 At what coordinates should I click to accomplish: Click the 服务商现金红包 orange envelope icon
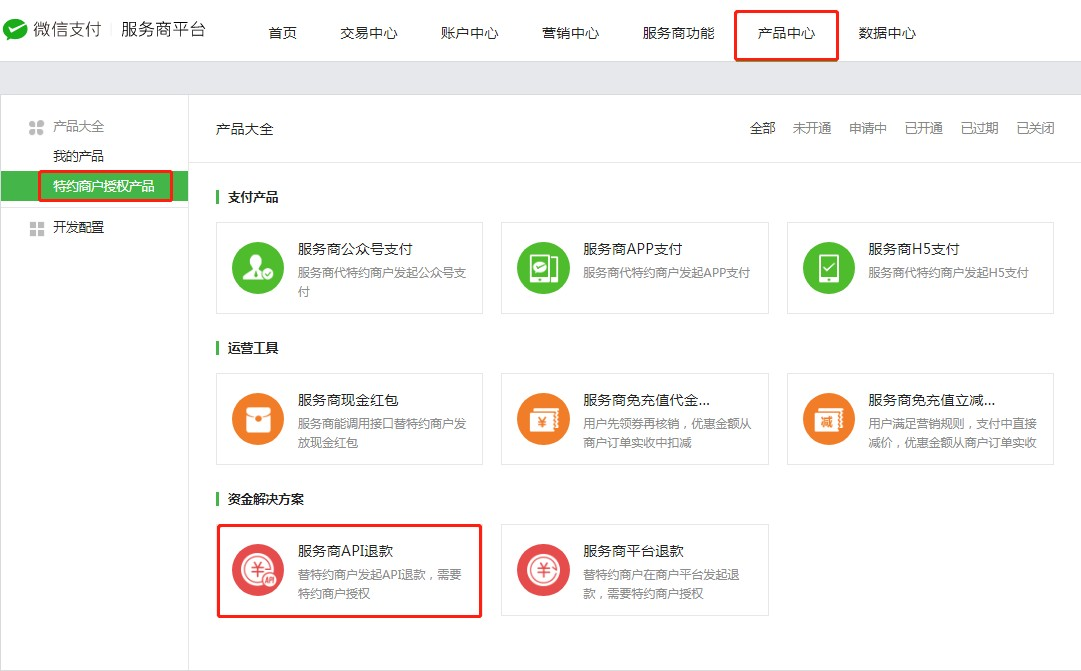(x=258, y=419)
